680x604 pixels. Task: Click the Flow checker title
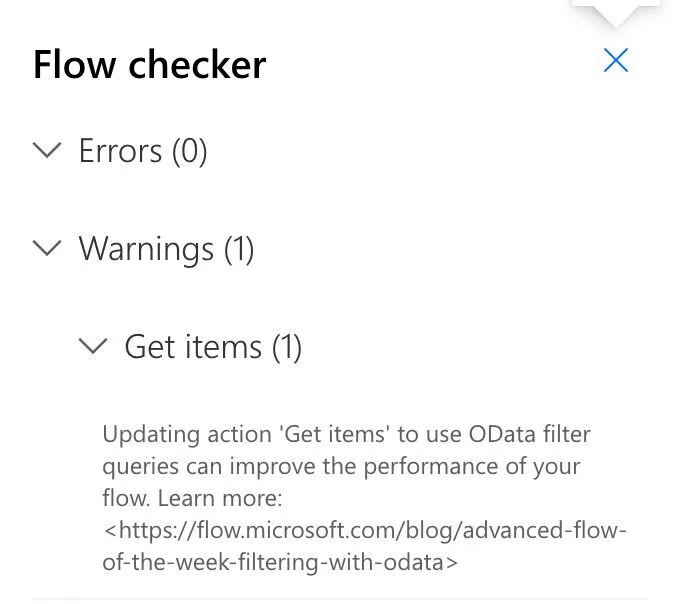tap(149, 65)
